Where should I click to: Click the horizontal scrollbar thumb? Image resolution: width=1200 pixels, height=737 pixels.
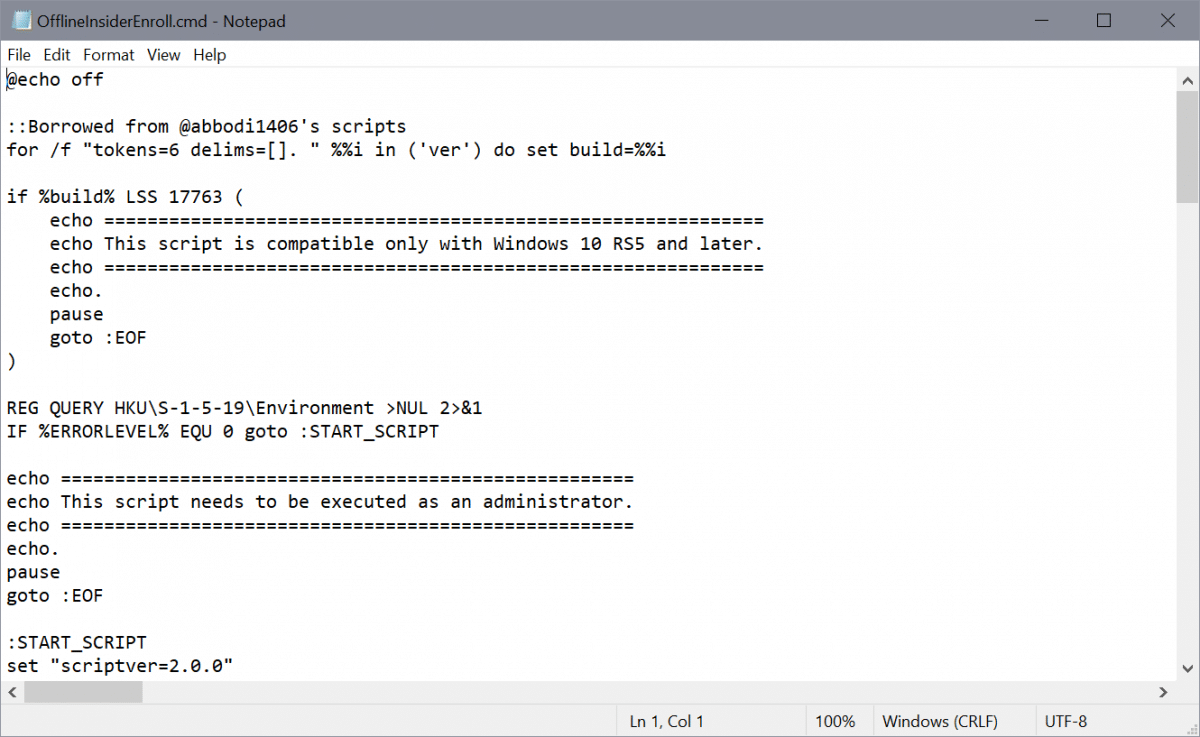click(84, 692)
